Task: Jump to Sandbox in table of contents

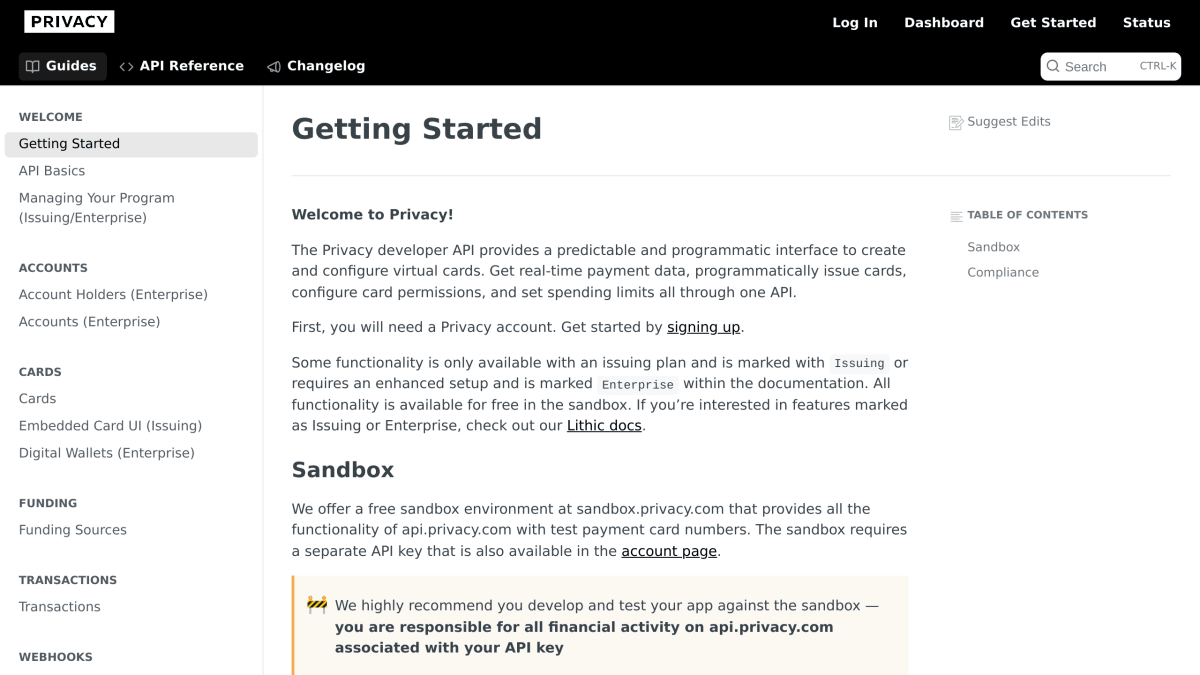Action: coord(993,247)
